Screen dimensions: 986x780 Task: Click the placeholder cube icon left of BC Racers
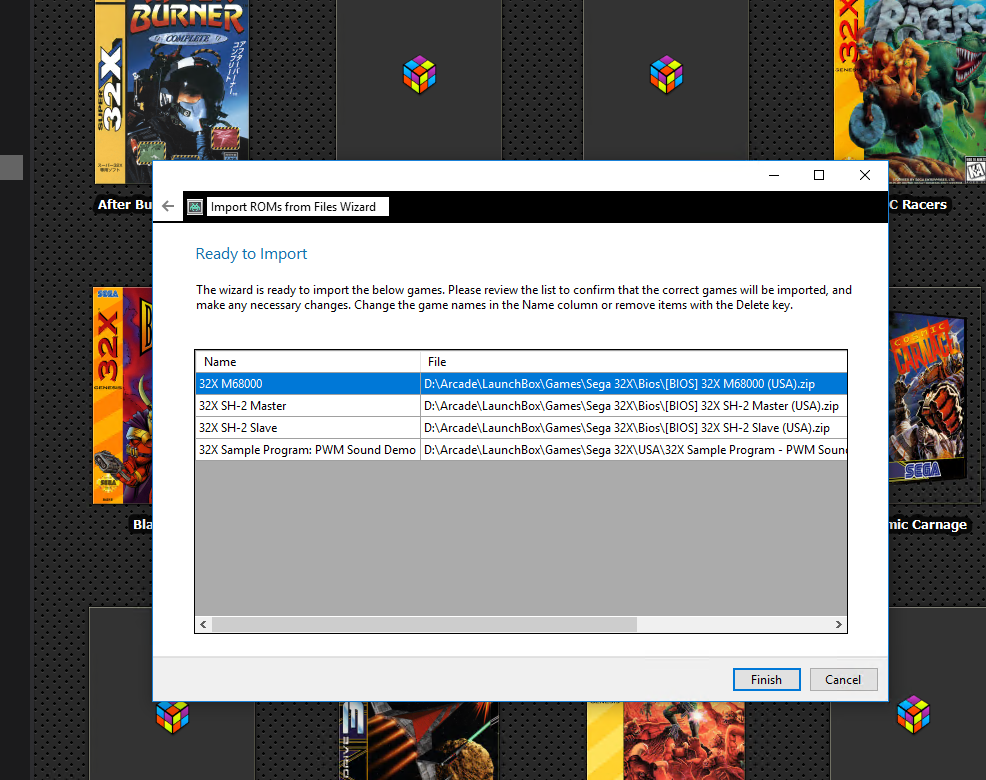[667, 74]
